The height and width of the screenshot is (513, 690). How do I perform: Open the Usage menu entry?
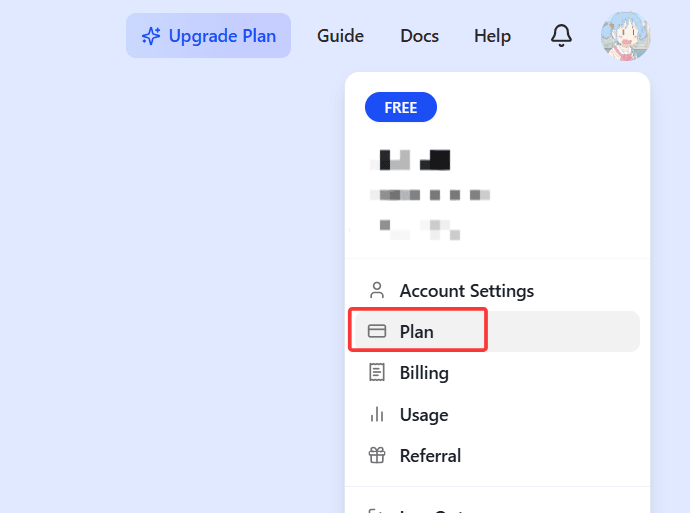[497, 414]
